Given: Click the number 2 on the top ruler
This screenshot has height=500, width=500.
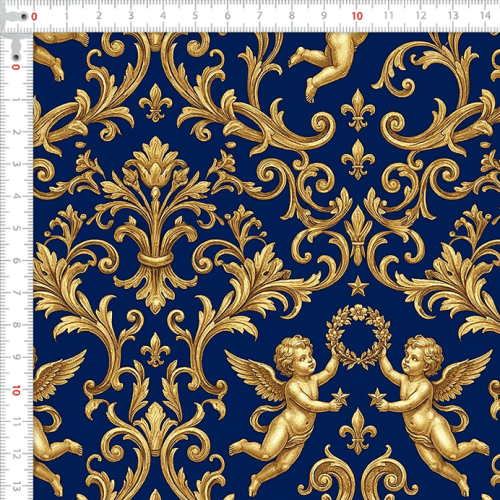Looking at the screenshot, I should click(x=99, y=16).
